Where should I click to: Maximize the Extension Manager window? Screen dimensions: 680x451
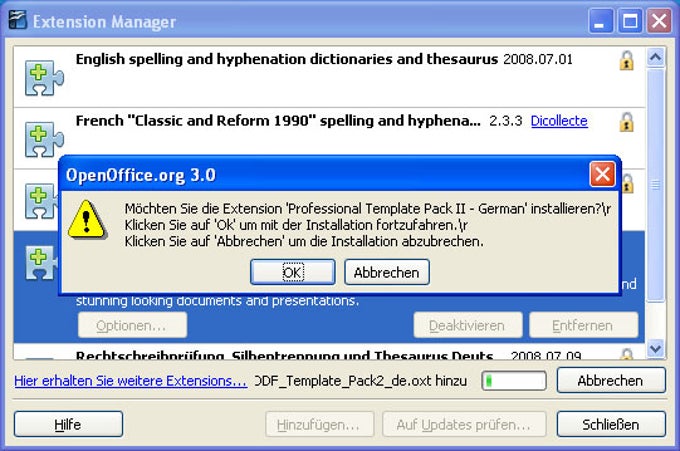pos(630,21)
